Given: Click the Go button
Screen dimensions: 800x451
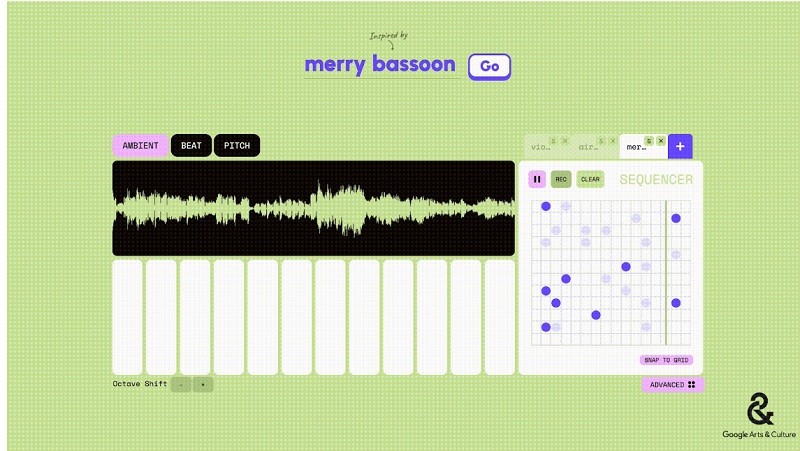Looking at the screenshot, I should [489, 66].
